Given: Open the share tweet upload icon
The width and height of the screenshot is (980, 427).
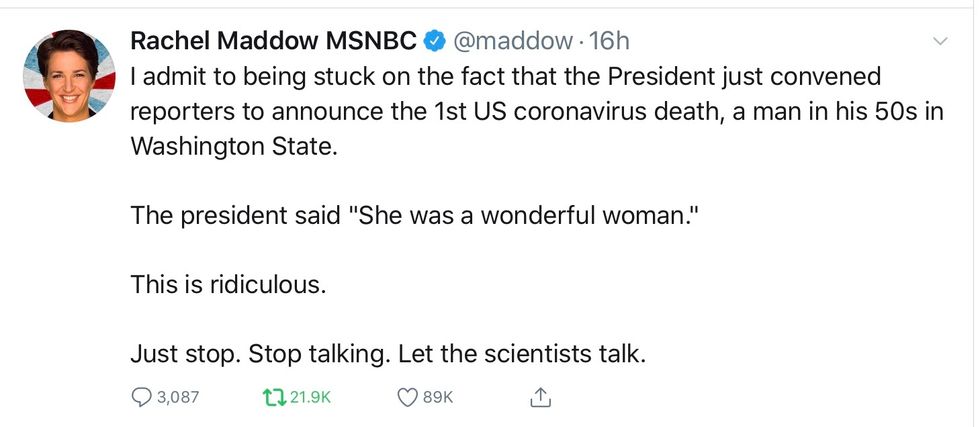Looking at the screenshot, I should 539,397.
